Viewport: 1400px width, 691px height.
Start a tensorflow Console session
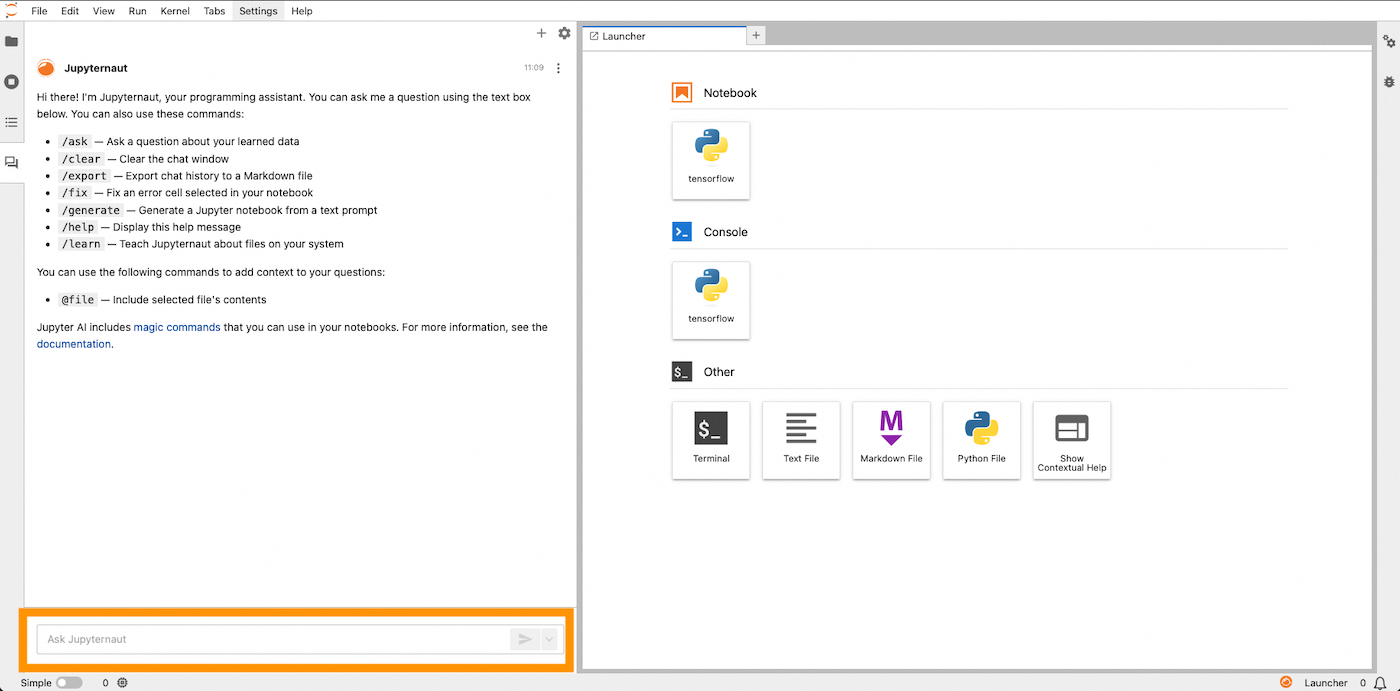710,300
